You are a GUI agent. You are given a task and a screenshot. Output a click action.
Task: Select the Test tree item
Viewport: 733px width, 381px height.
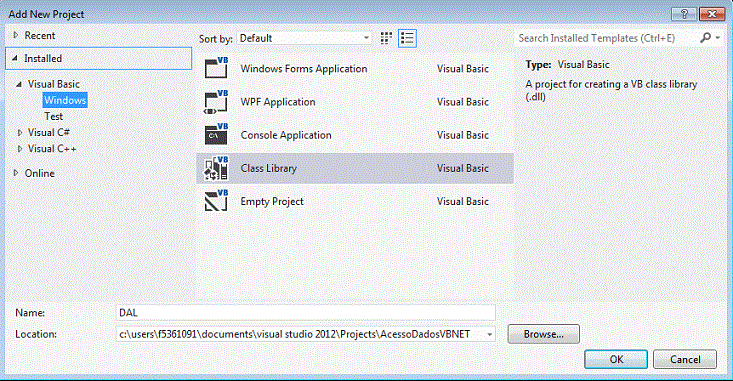pos(53,116)
